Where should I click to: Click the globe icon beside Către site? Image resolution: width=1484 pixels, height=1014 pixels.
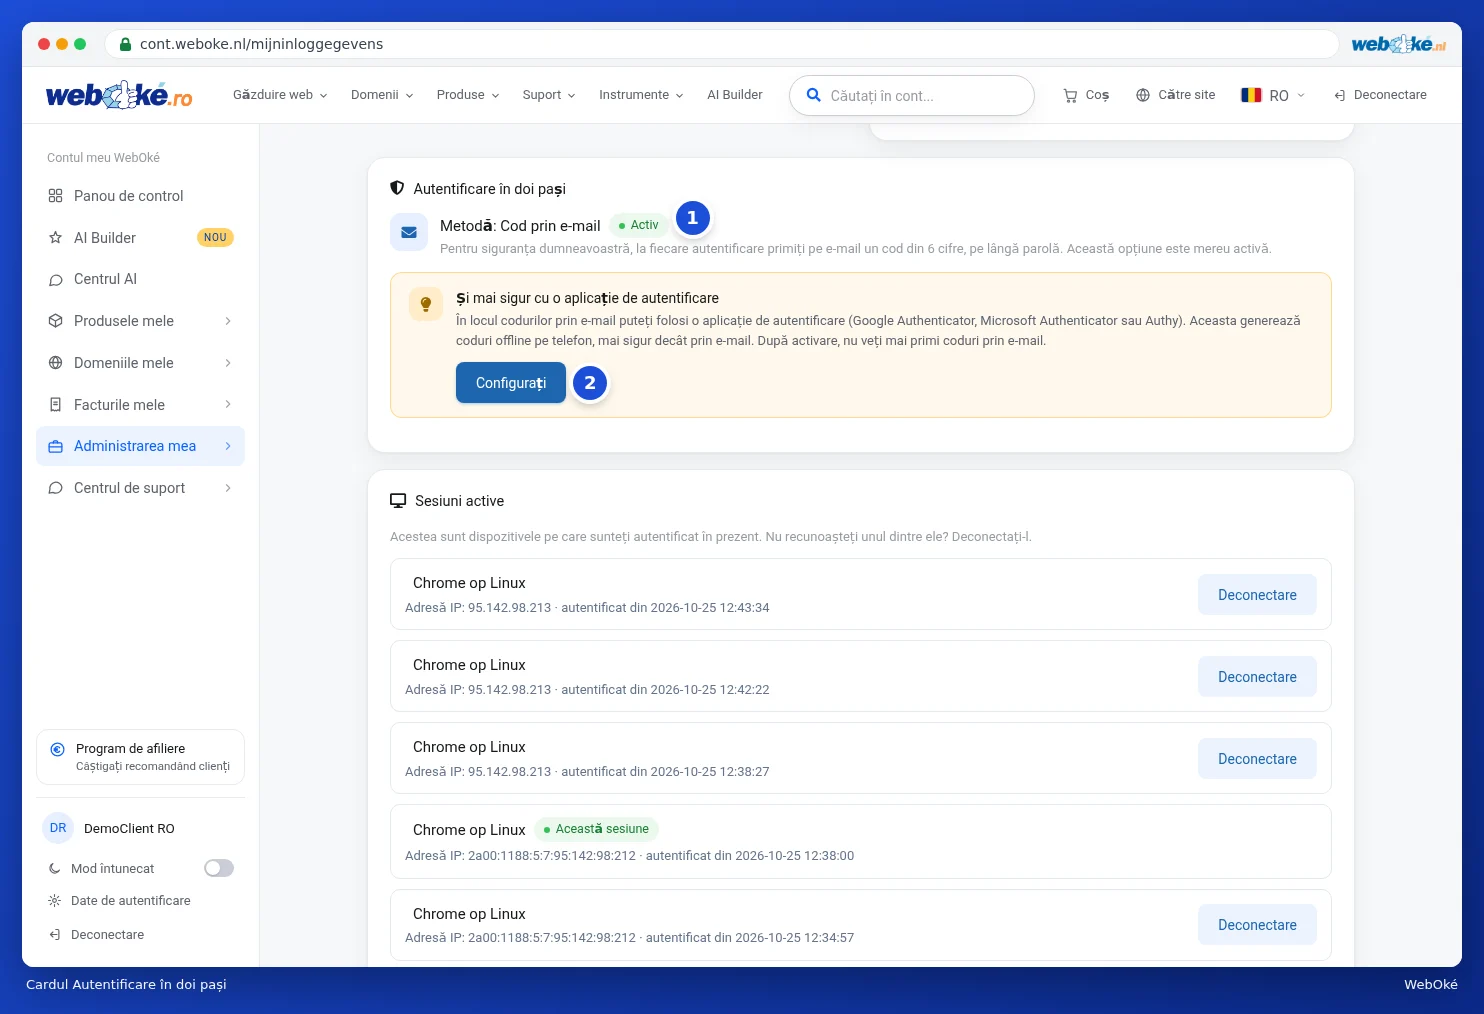coord(1143,95)
